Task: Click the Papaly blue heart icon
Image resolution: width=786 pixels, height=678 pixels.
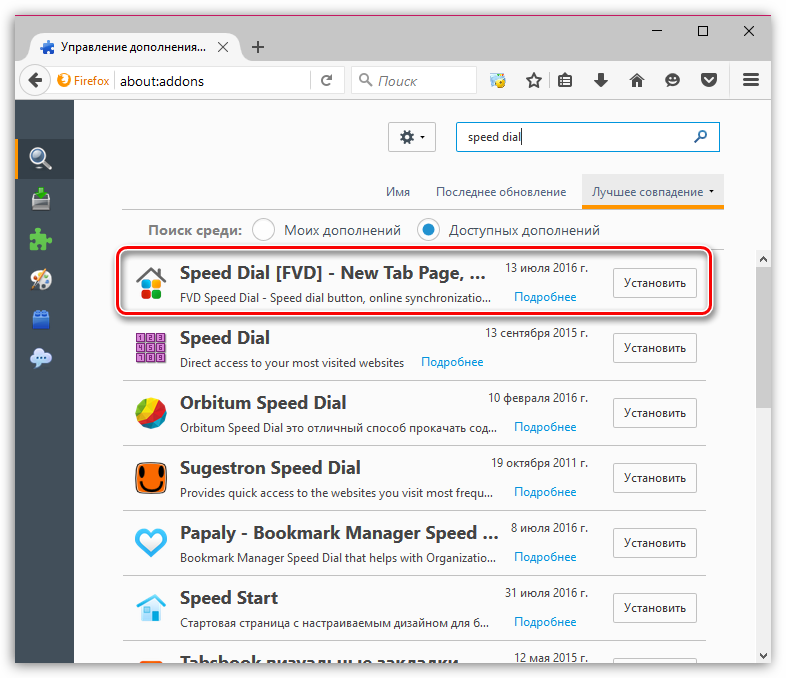Action: tap(151, 543)
